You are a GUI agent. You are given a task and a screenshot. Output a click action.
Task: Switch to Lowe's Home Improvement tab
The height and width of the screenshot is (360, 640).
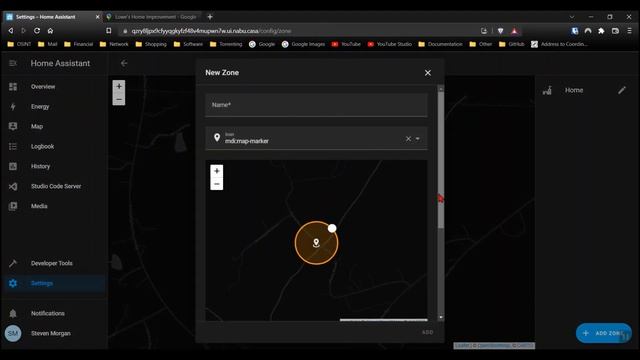point(153,17)
